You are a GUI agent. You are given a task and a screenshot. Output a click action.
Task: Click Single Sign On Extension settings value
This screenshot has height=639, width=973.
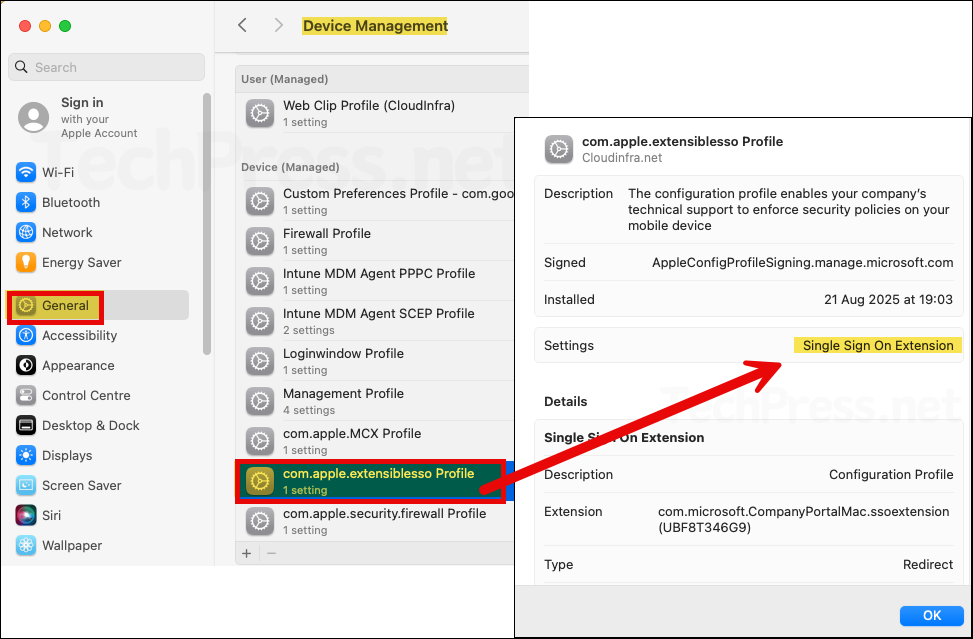[x=877, y=346]
